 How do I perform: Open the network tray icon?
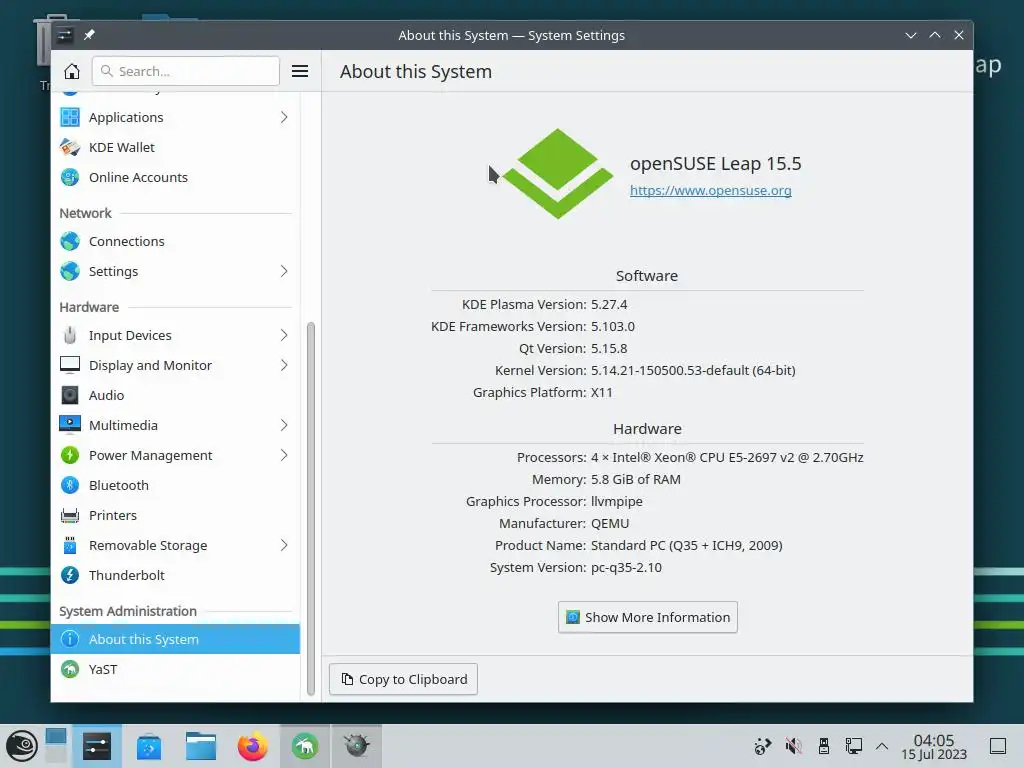tap(854, 746)
